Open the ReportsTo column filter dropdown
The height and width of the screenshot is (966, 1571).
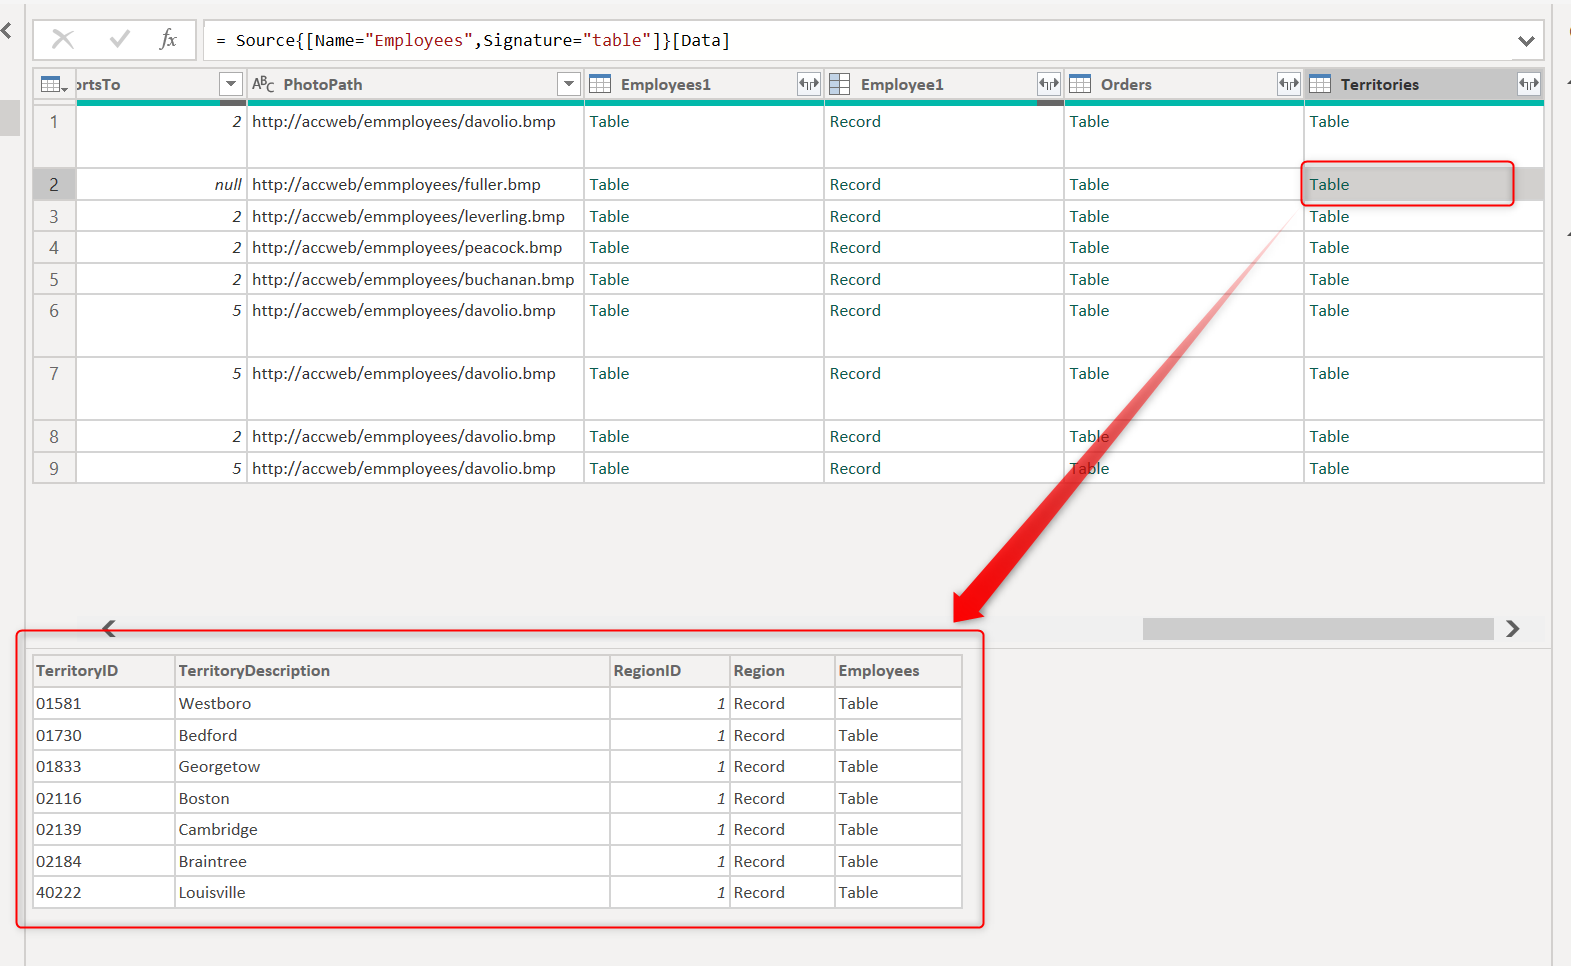point(231,85)
